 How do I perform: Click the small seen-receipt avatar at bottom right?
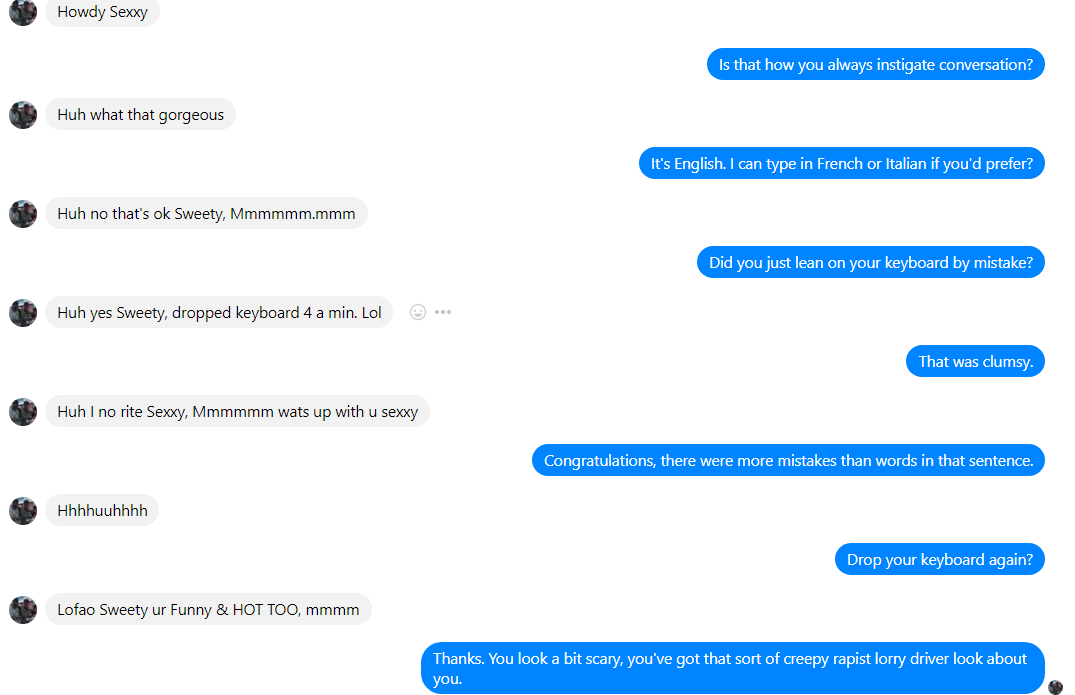(1055, 687)
